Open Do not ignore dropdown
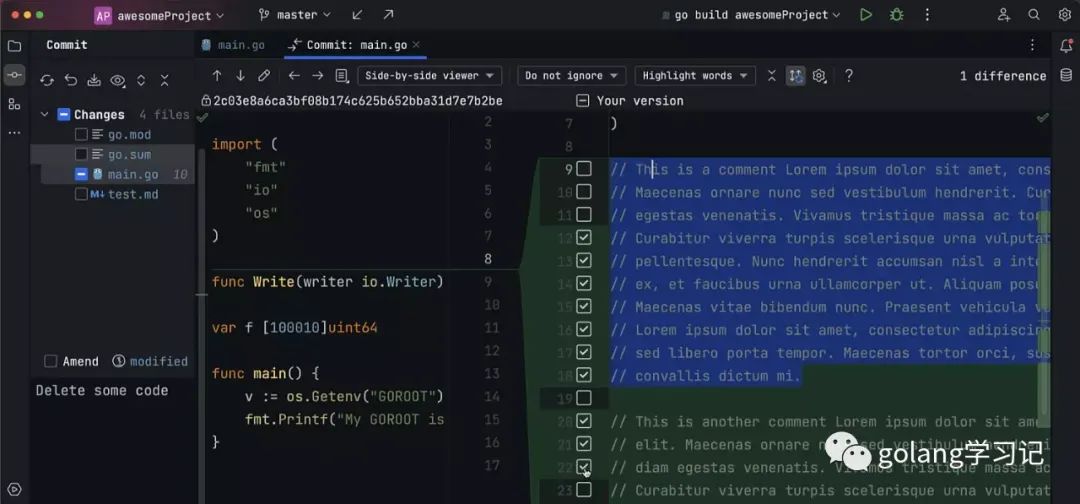 point(572,76)
